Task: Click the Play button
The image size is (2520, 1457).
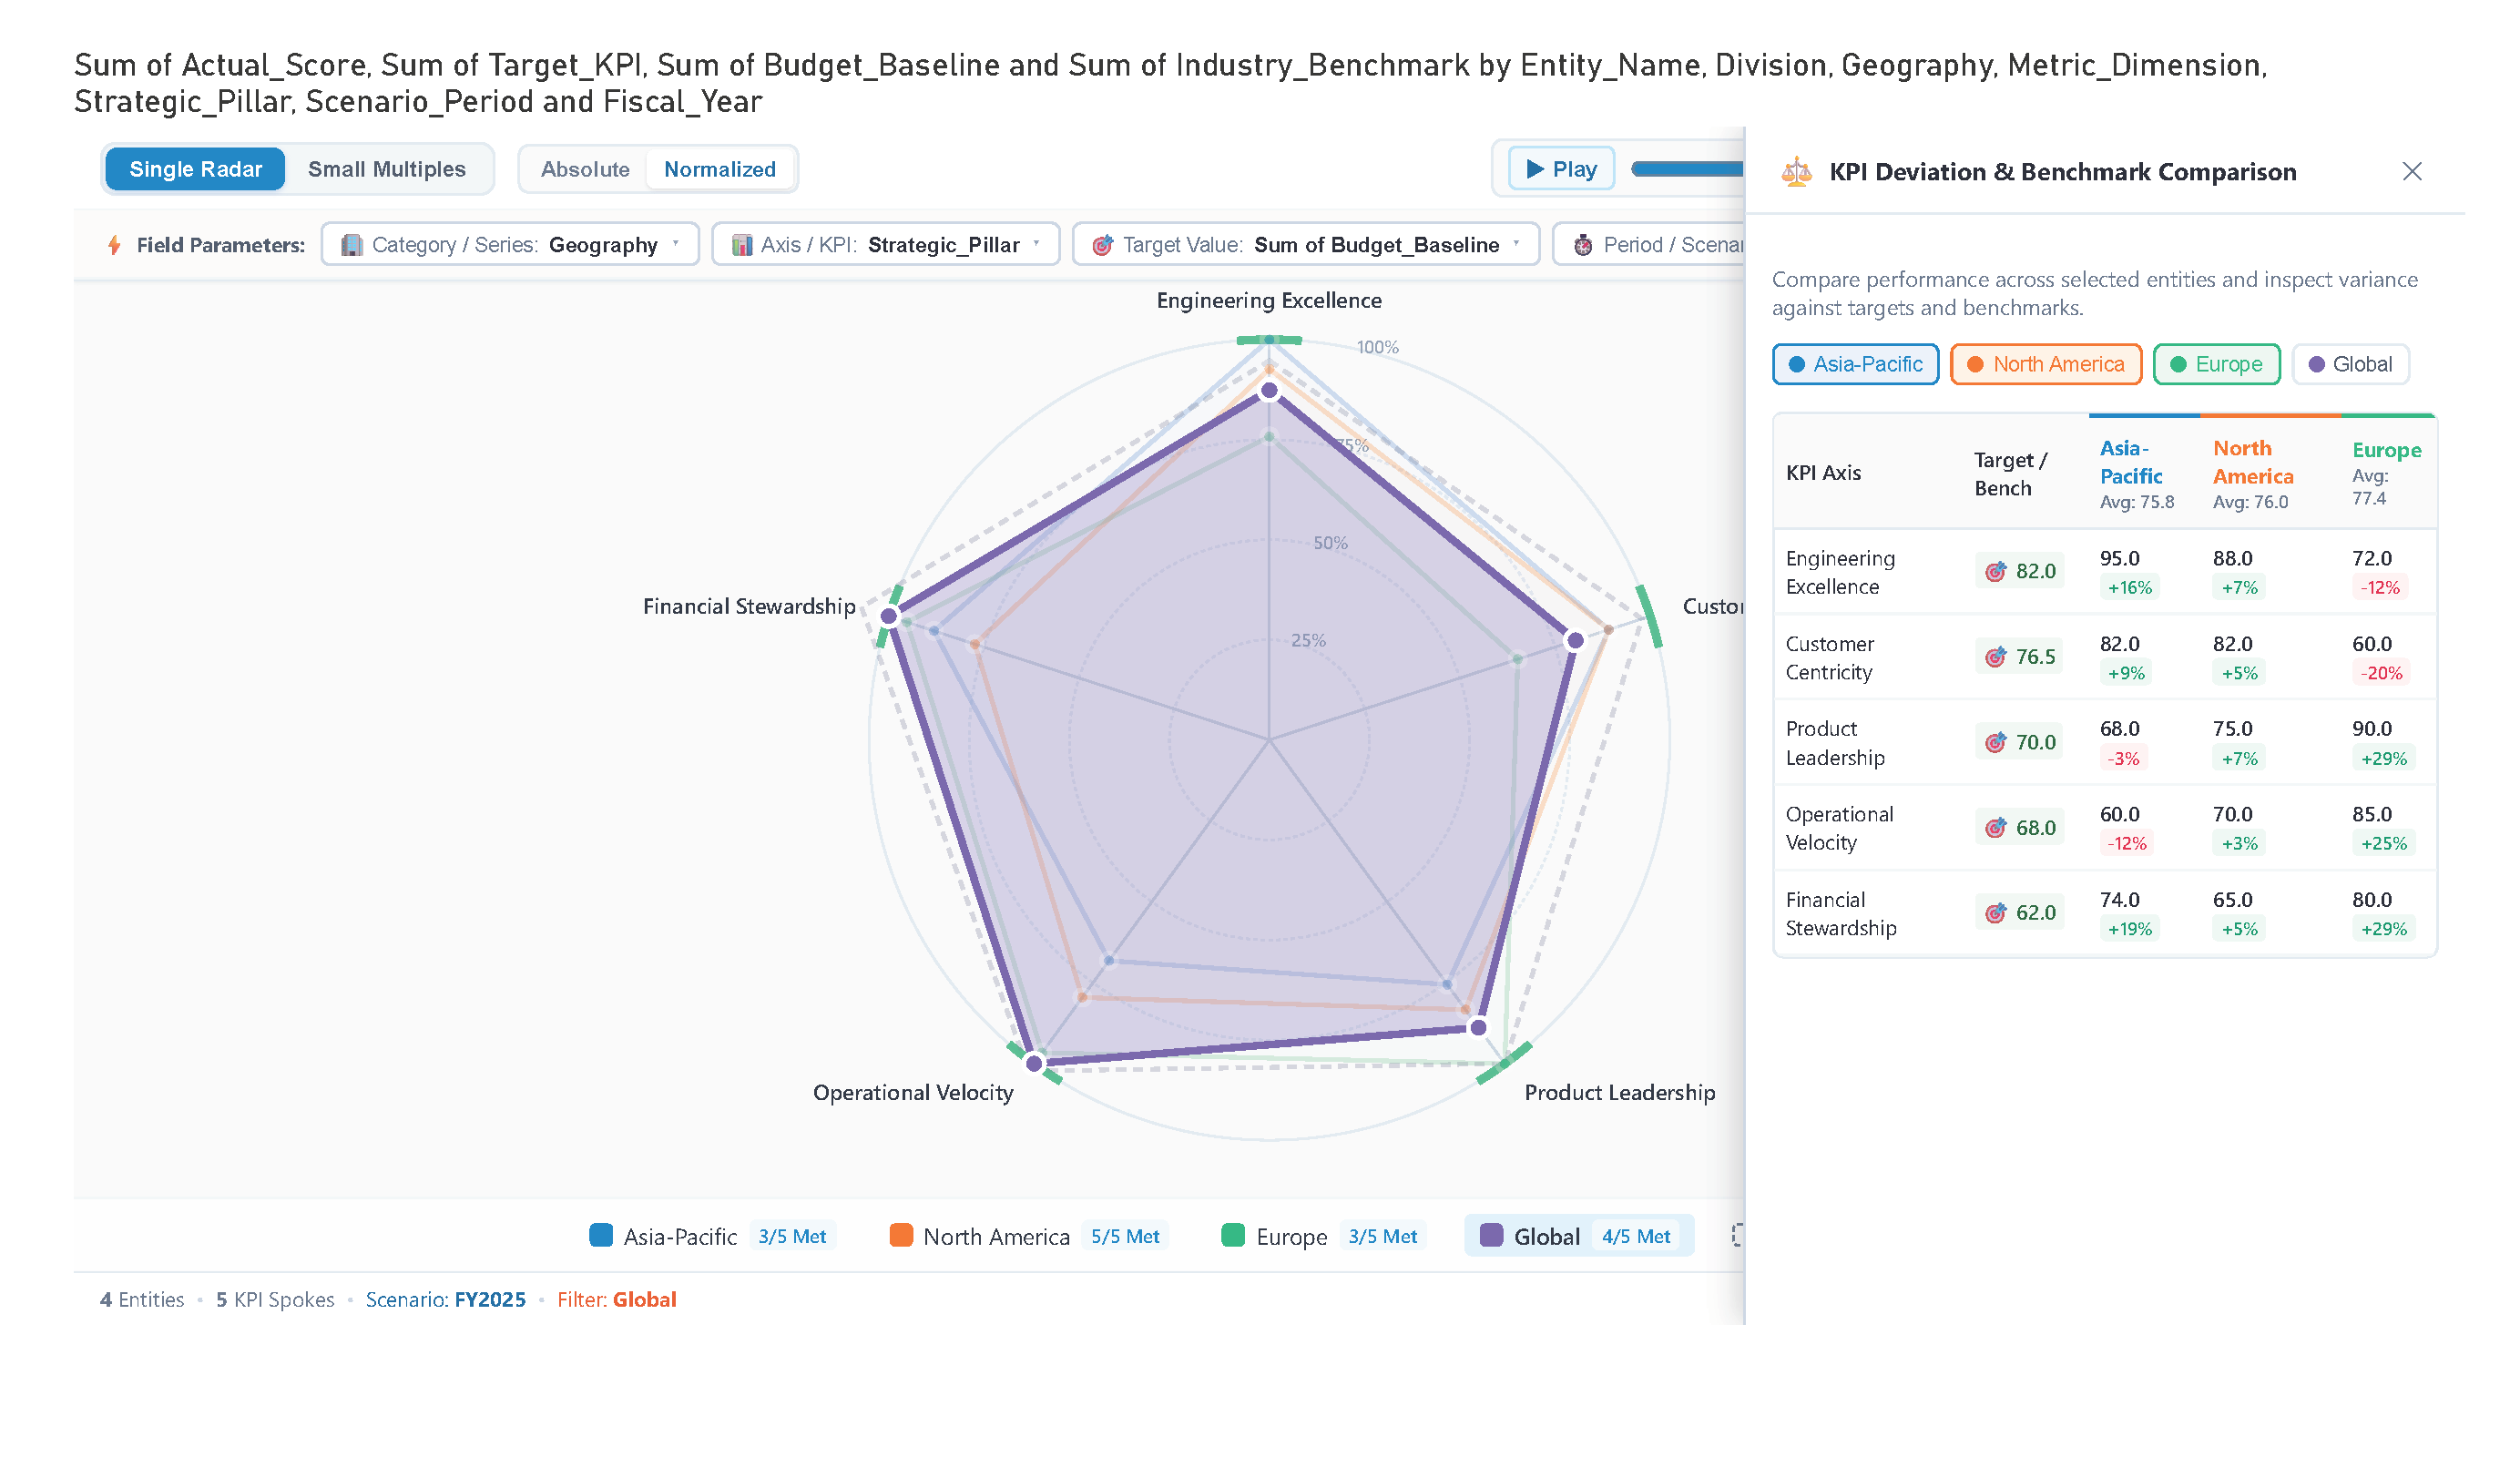Action: pos(1561,169)
